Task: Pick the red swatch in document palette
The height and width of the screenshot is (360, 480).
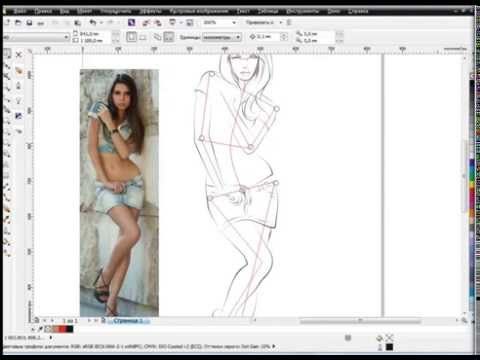Action: point(63,329)
